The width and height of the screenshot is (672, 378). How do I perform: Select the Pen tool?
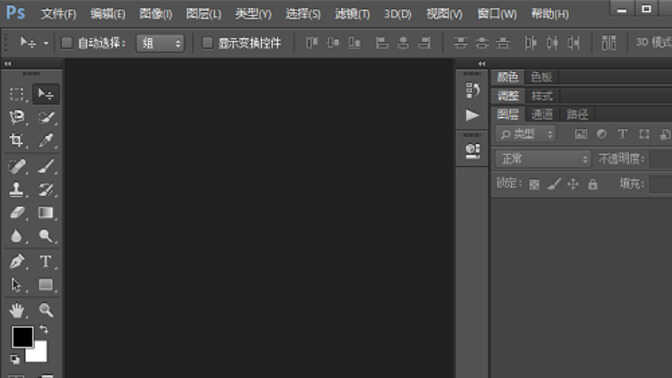[17, 261]
